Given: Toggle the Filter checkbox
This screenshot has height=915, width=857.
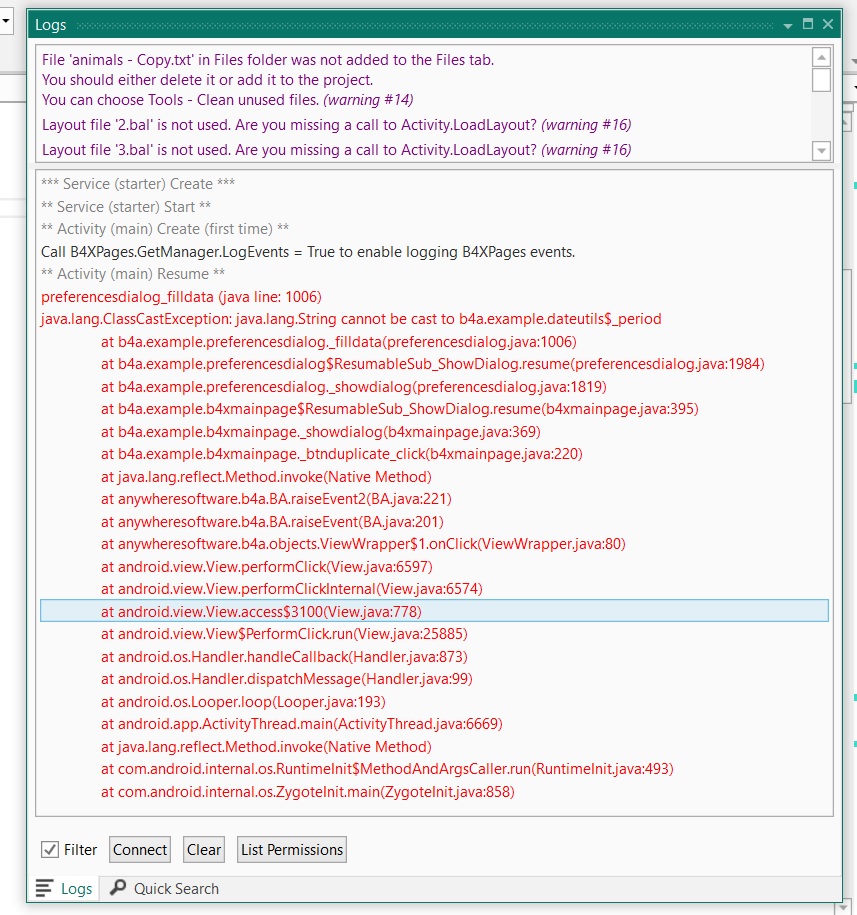Looking at the screenshot, I should (50, 850).
